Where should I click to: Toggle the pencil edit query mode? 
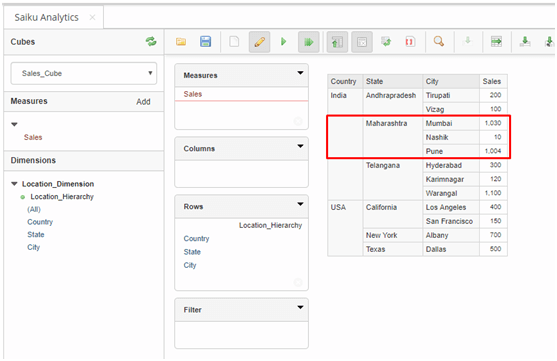(259, 42)
